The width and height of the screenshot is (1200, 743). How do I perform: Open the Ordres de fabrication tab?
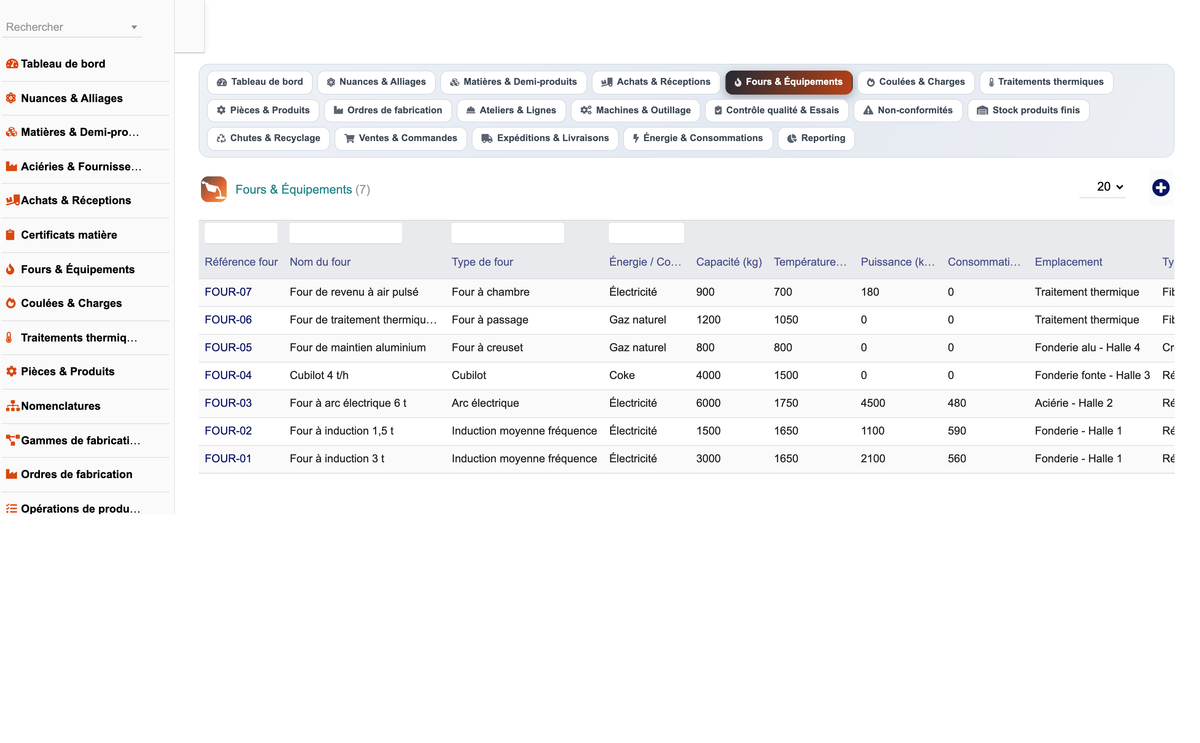coord(388,110)
